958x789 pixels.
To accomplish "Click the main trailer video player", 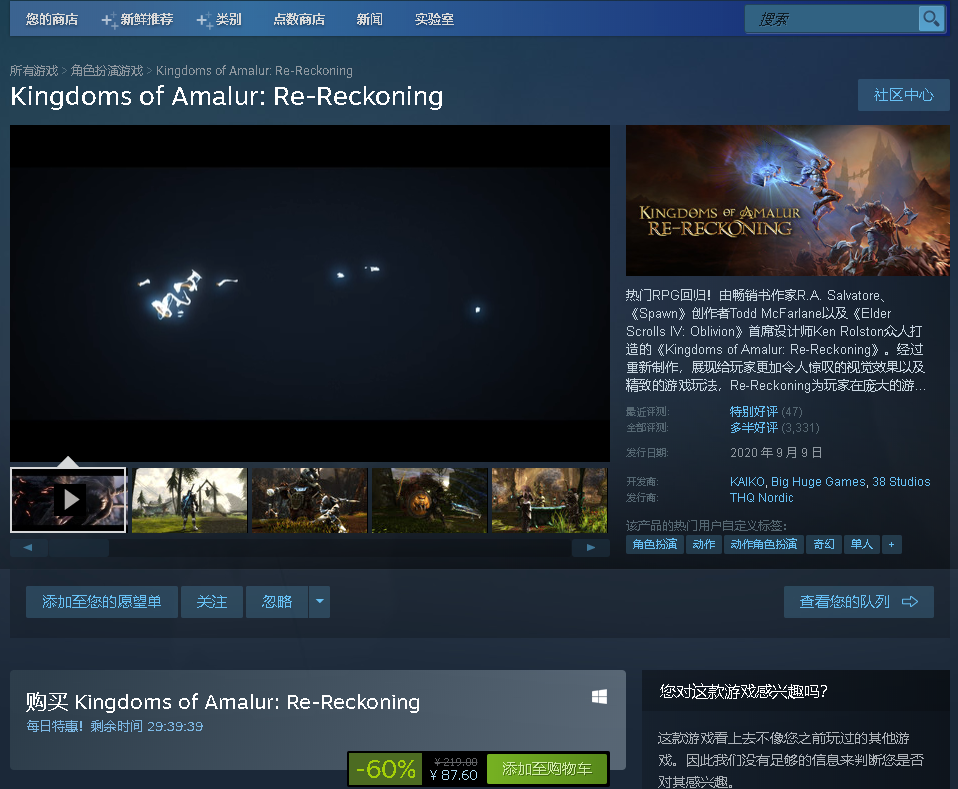I will click(x=310, y=293).
